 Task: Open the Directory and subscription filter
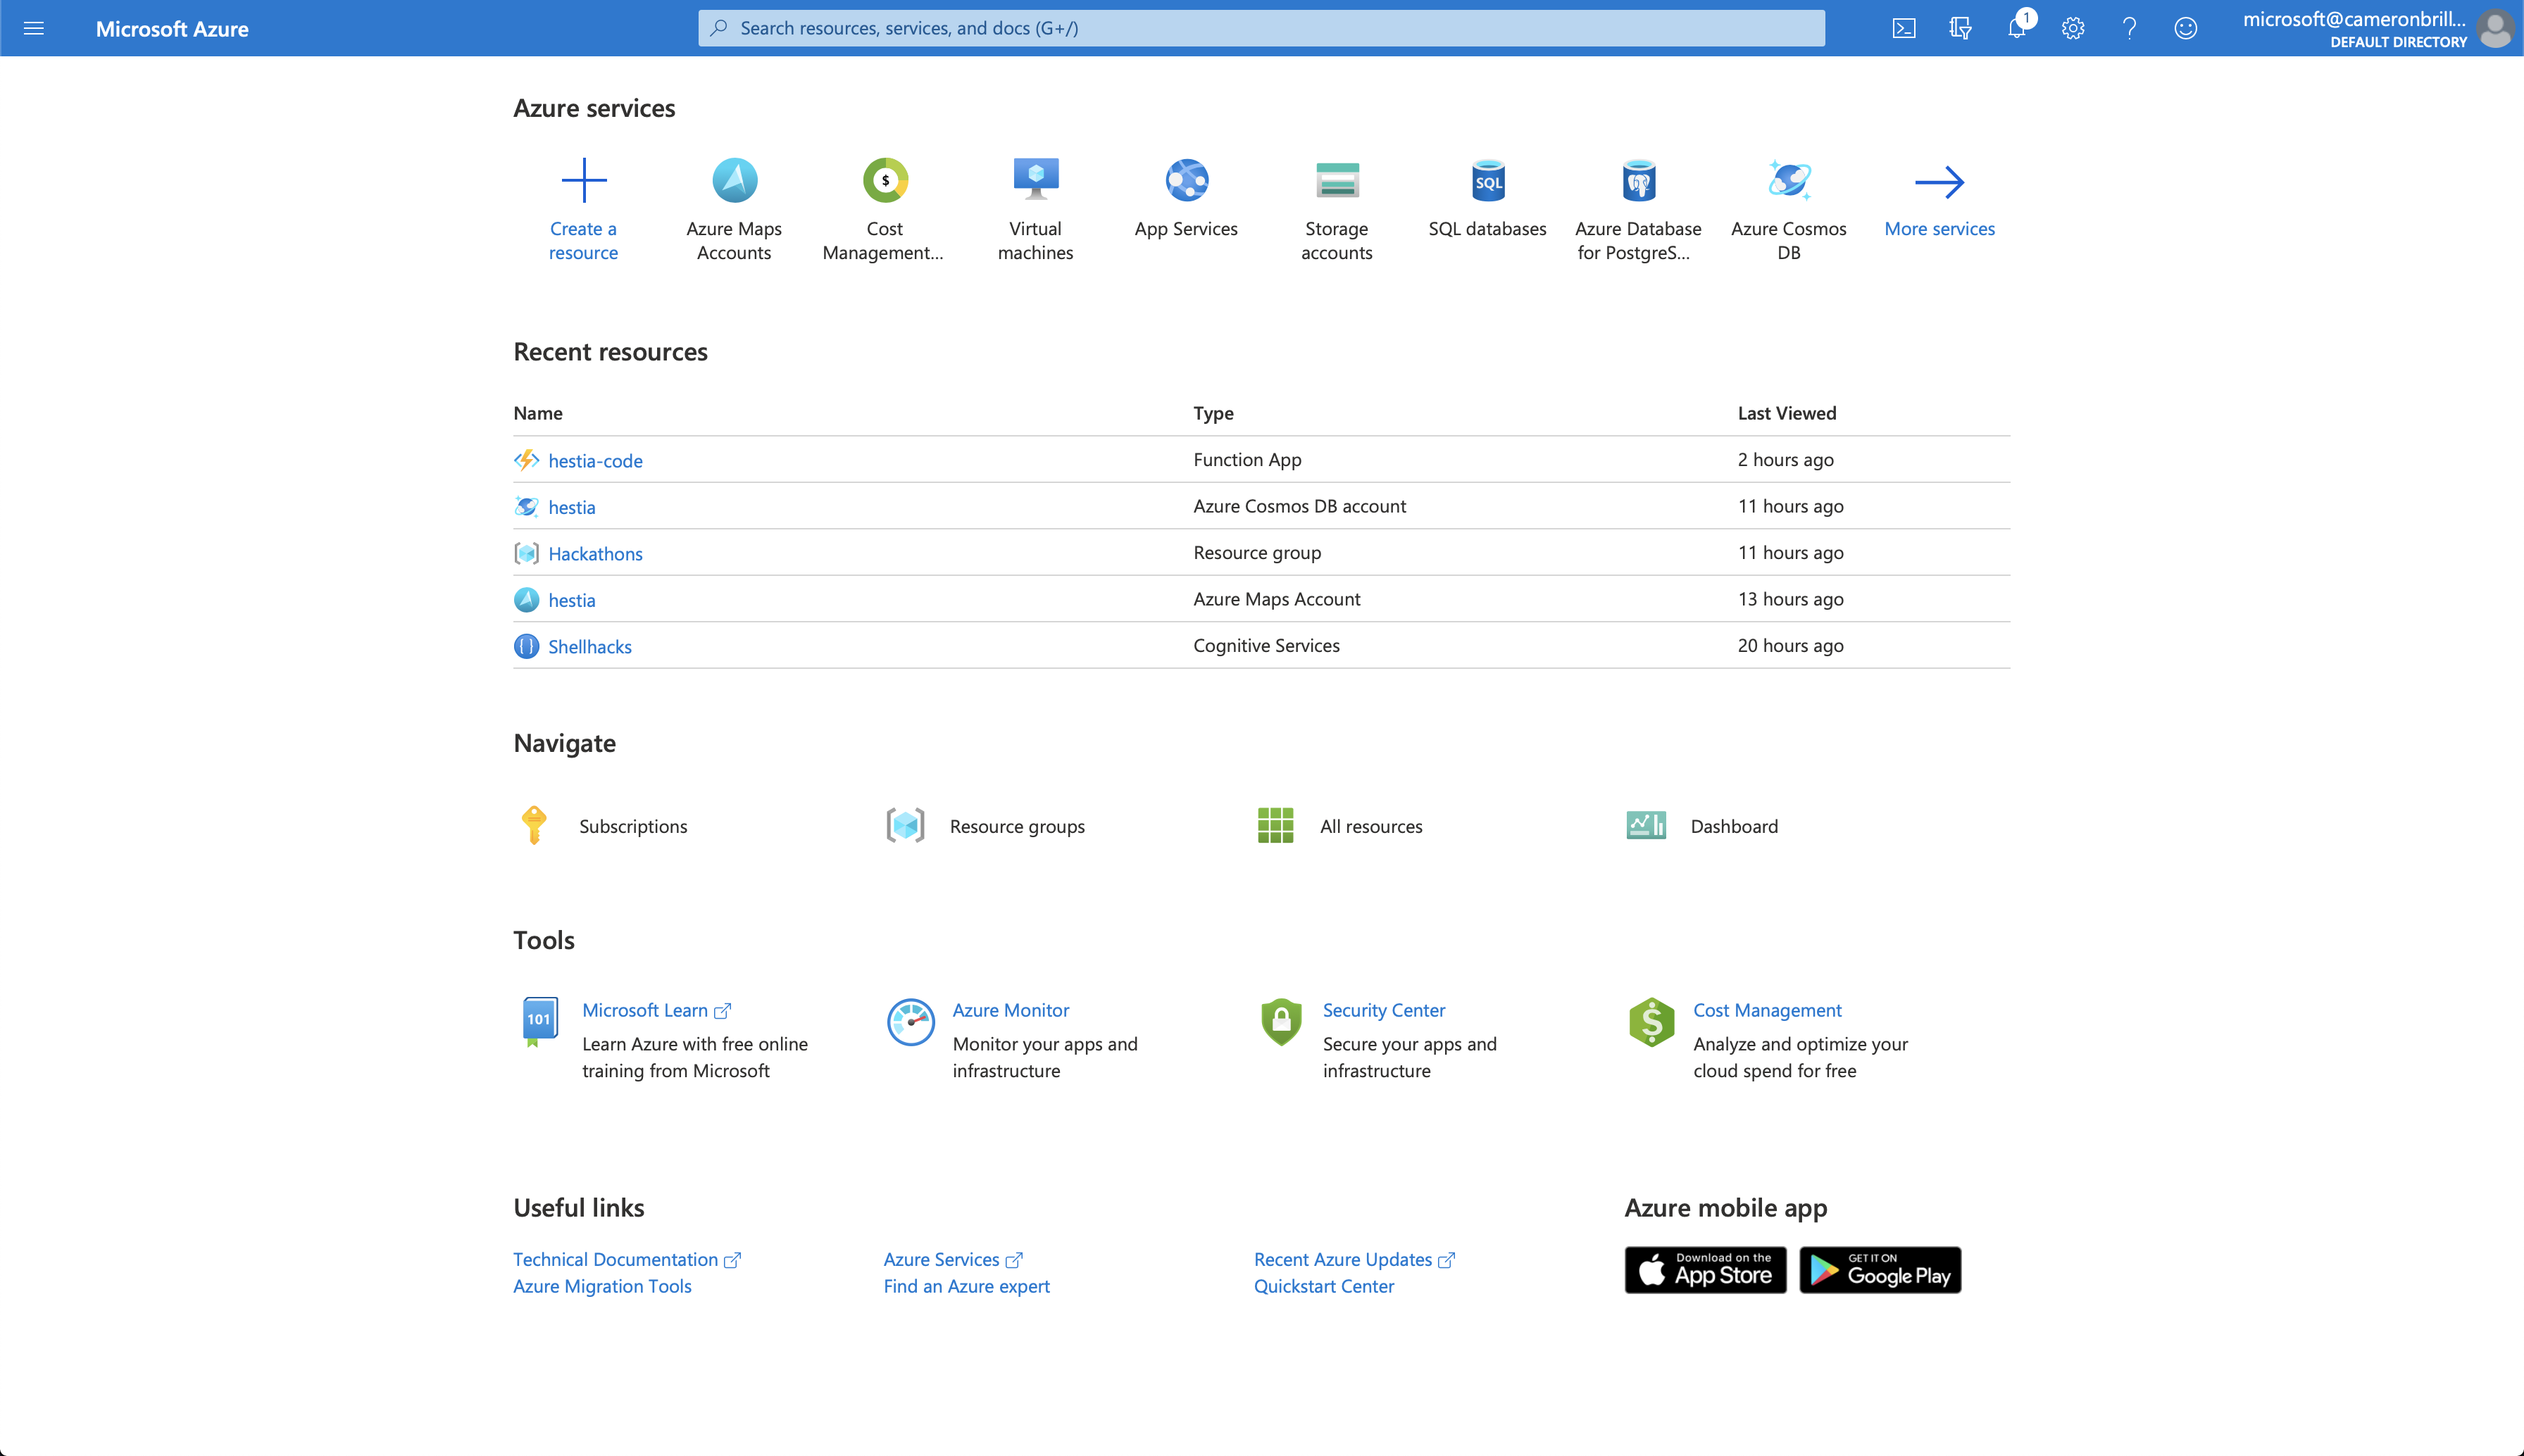click(1960, 28)
